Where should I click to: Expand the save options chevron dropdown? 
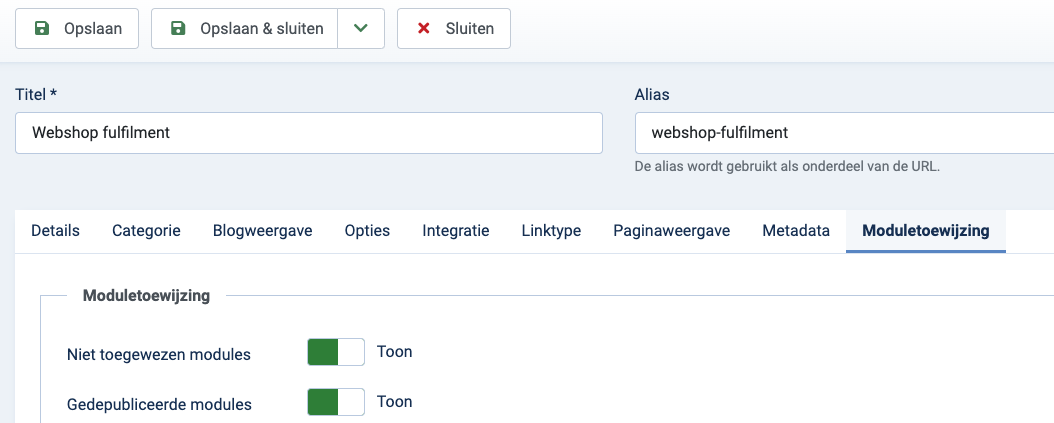click(361, 29)
